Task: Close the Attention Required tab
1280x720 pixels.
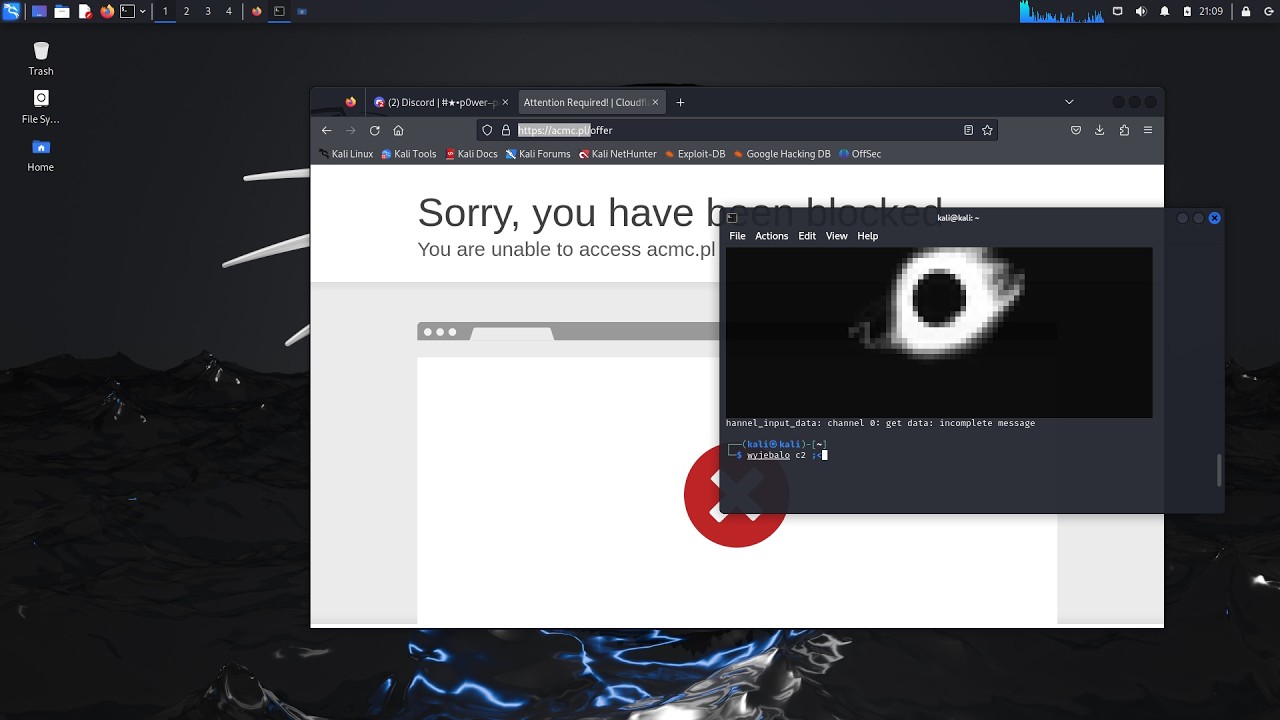Action: point(656,102)
